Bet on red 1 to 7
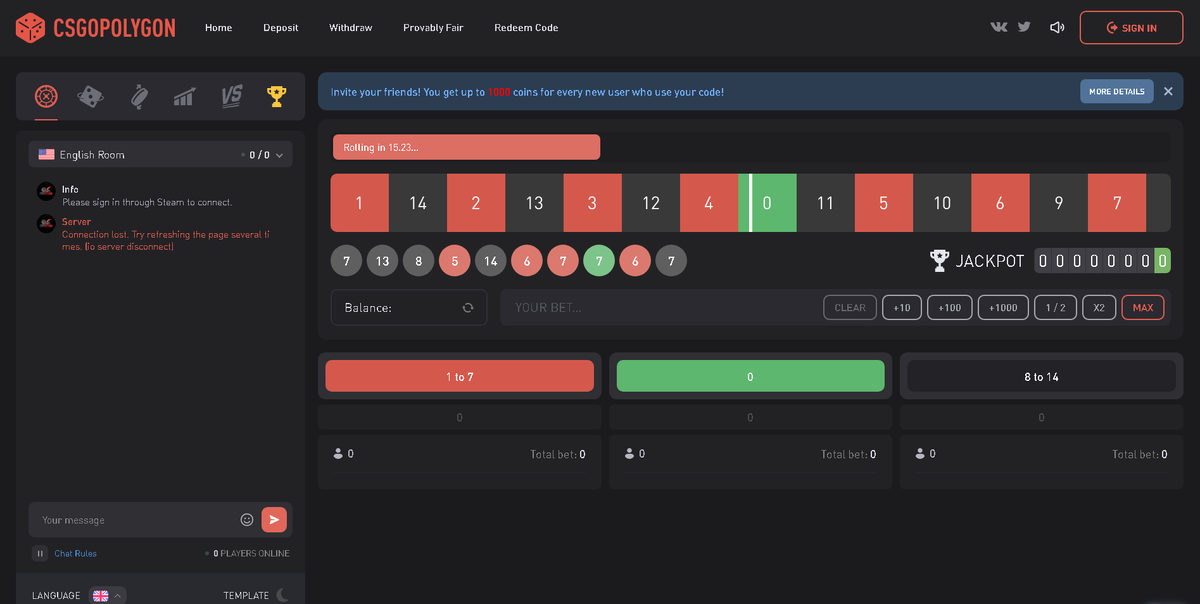The height and width of the screenshot is (604, 1200). point(460,376)
